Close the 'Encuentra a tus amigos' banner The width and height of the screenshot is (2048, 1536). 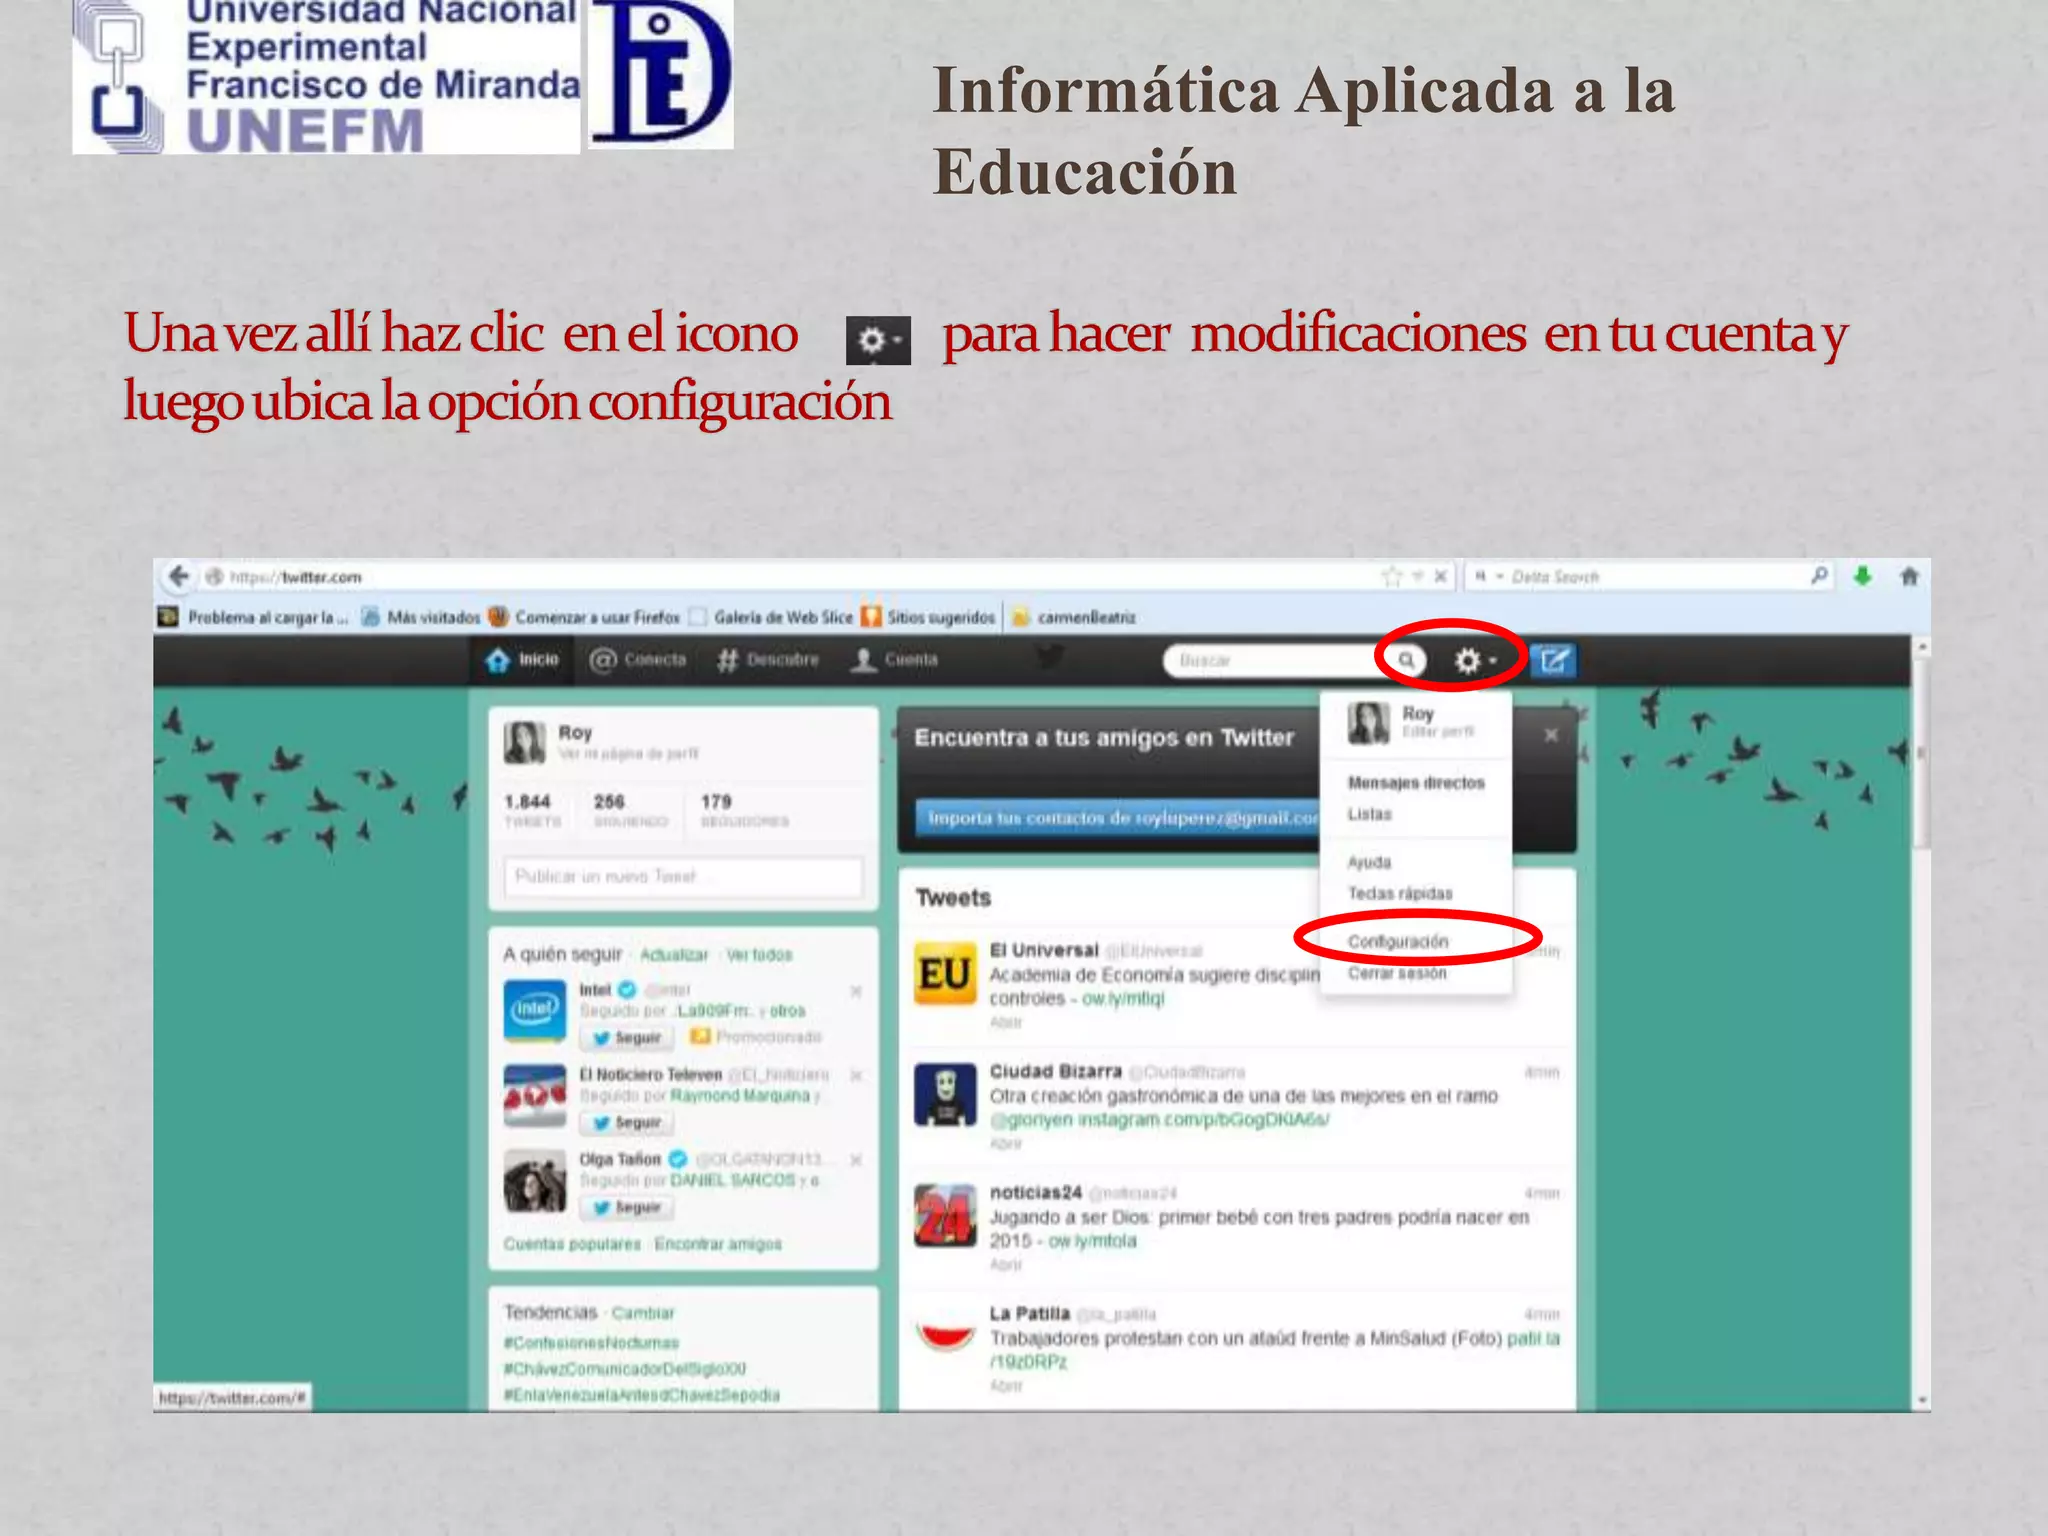coord(1551,735)
